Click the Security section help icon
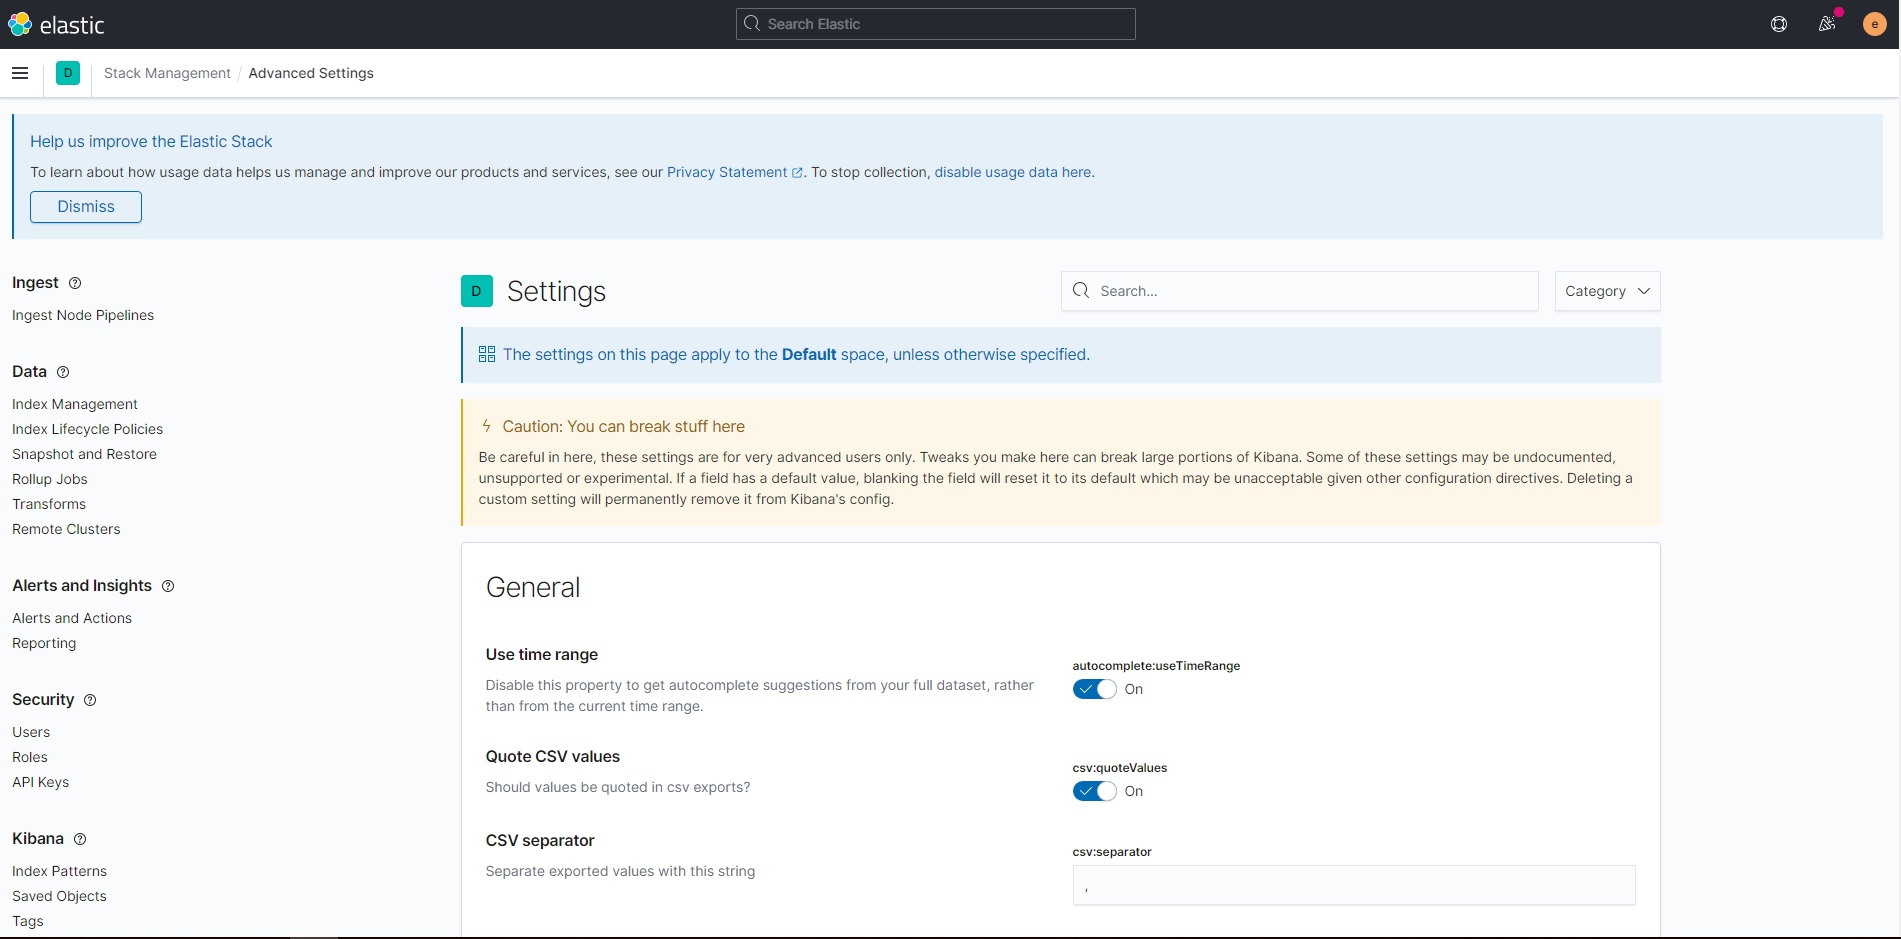 click(90, 700)
